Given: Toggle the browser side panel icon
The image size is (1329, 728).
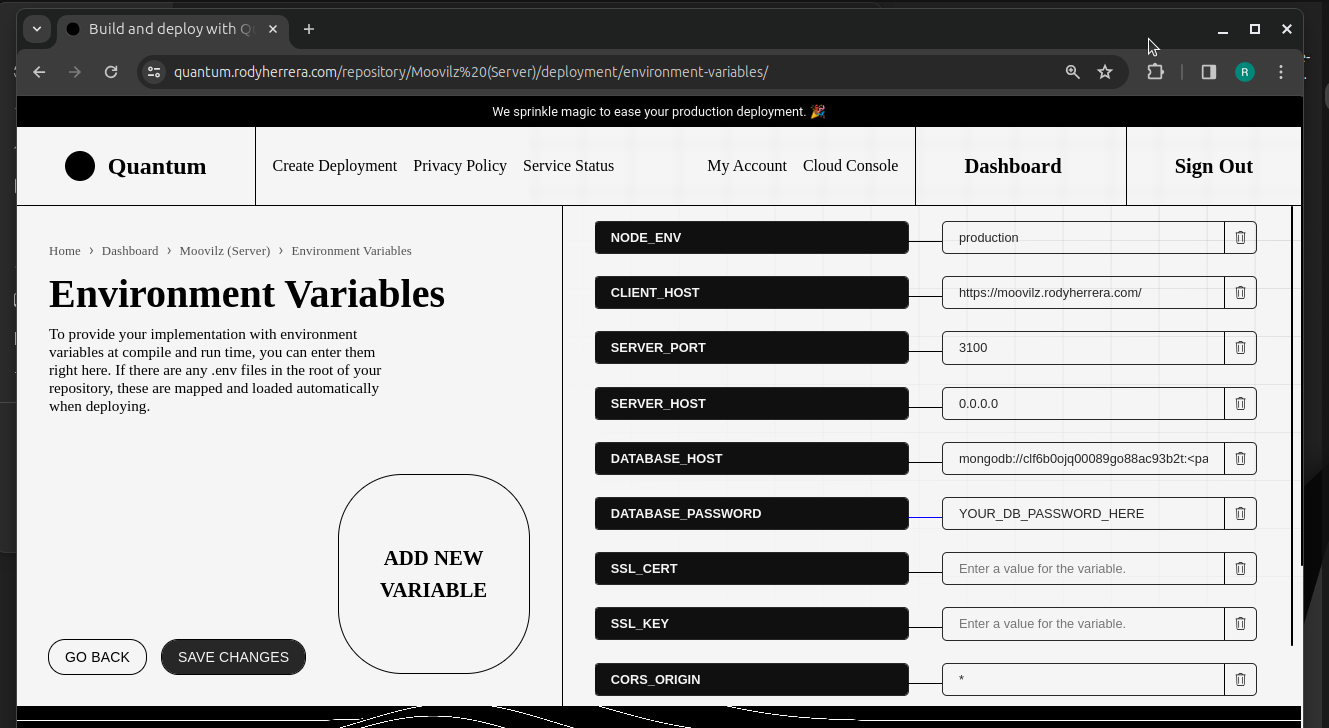Looking at the screenshot, I should [1208, 72].
